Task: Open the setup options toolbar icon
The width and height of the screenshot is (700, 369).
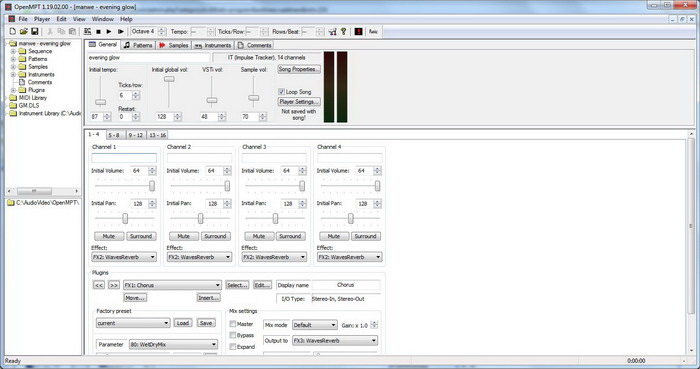Action: click(x=332, y=31)
